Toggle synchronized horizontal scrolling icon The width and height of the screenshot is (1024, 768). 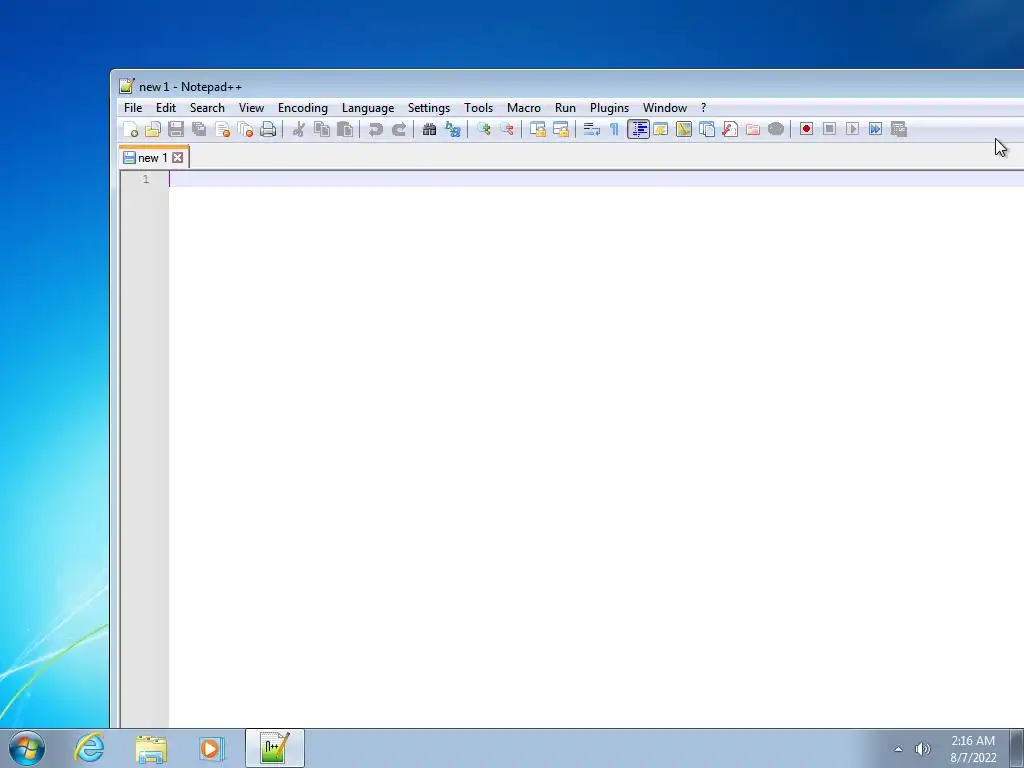(560, 129)
